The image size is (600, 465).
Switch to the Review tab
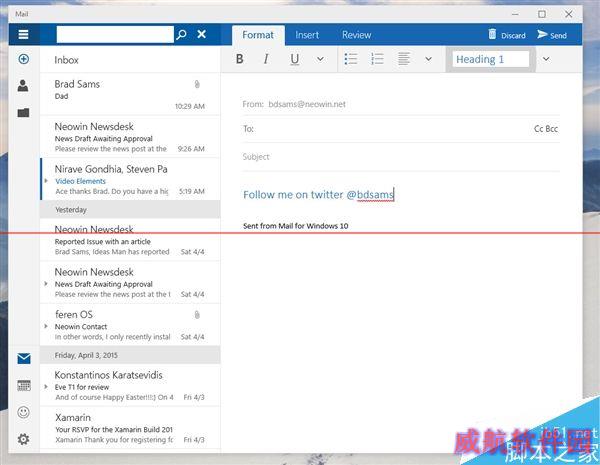[x=356, y=35]
